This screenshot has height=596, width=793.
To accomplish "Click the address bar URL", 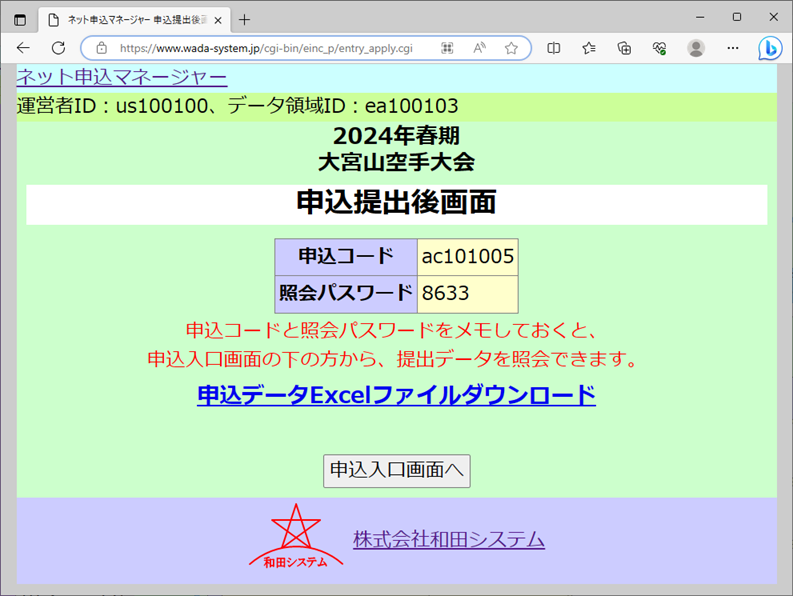I will coord(266,48).
